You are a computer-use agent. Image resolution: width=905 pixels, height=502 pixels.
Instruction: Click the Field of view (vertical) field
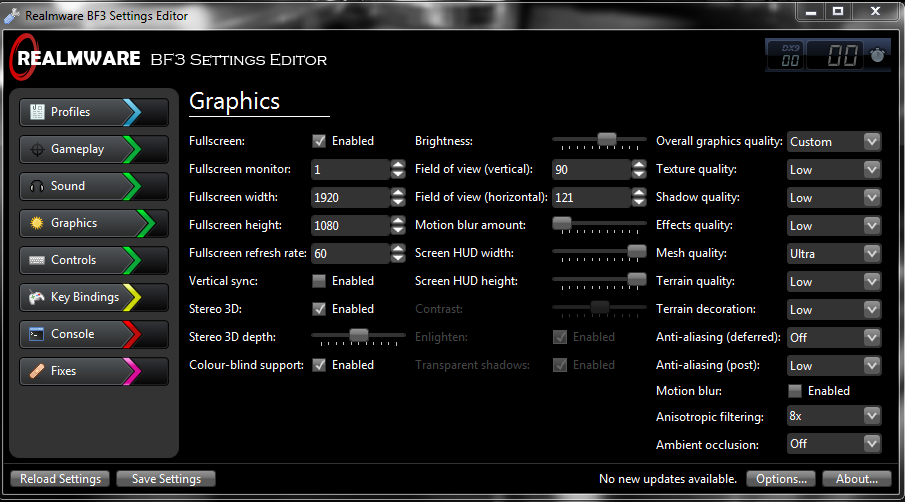(x=592, y=170)
